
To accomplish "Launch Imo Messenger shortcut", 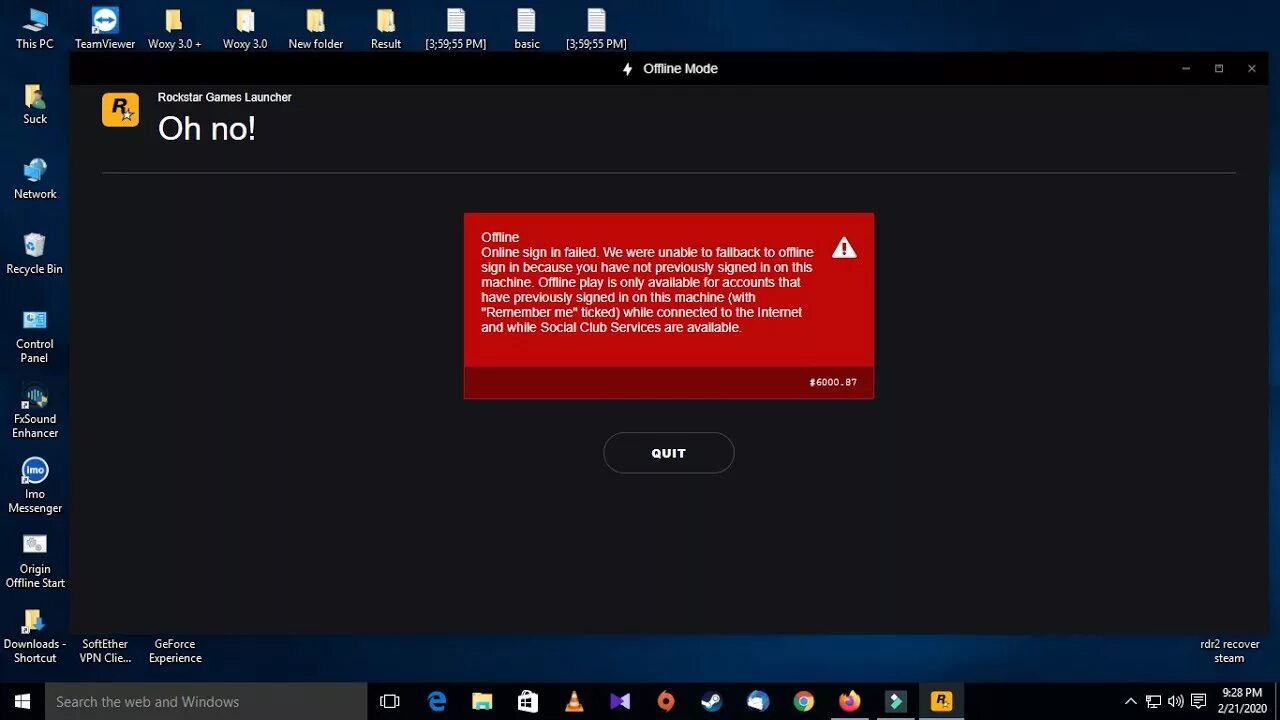I will (35, 486).
